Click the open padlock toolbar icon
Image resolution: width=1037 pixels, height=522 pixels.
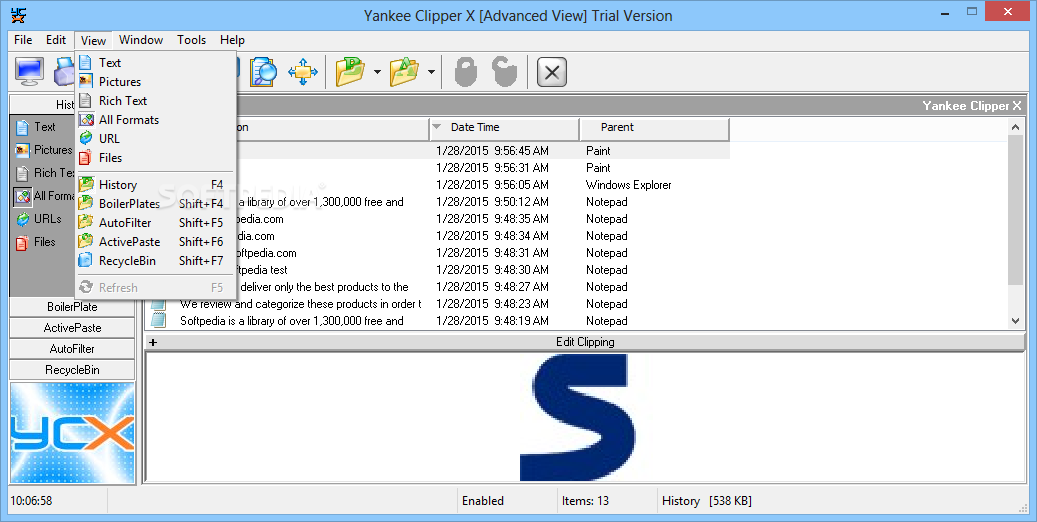click(505, 71)
